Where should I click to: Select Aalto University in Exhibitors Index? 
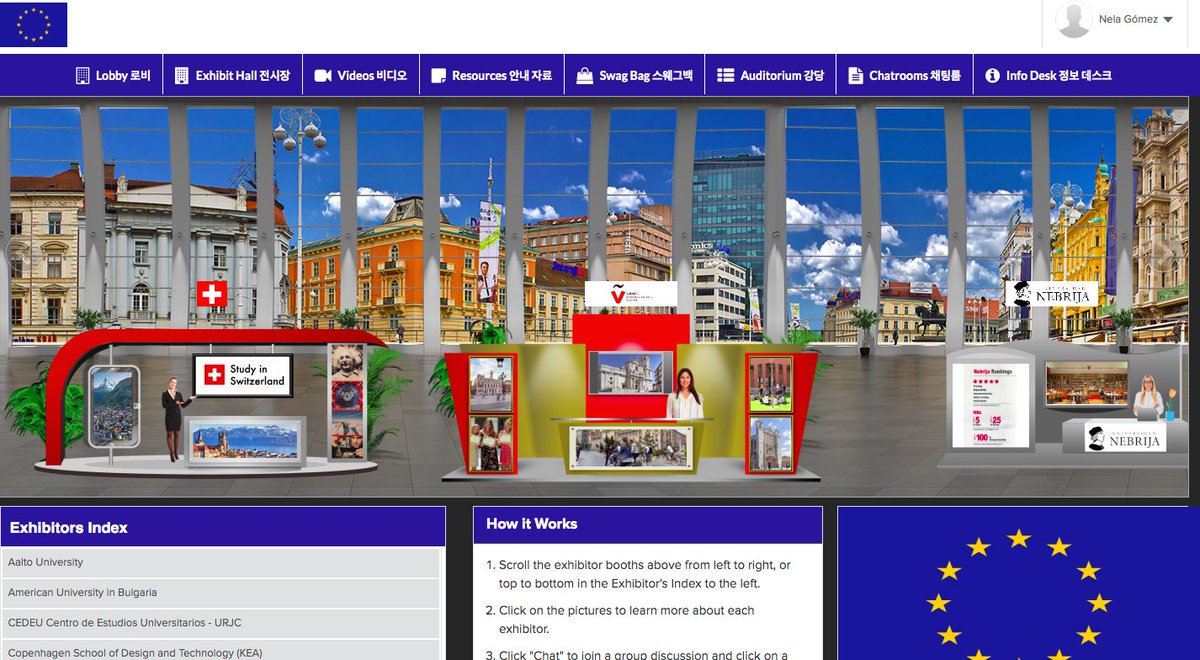pyautogui.click(x=220, y=562)
